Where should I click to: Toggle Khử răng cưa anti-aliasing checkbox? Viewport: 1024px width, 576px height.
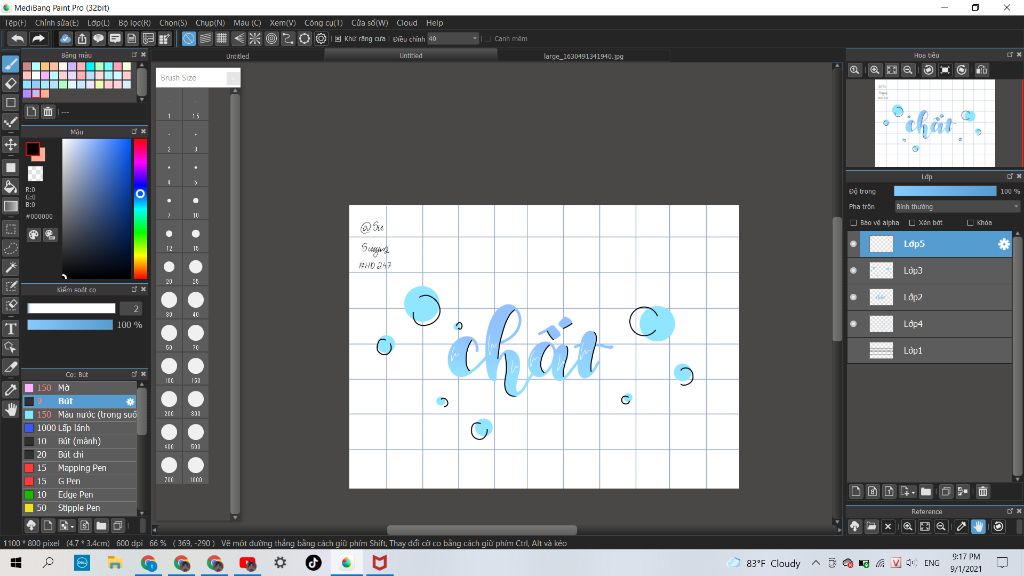(x=338, y=39)
